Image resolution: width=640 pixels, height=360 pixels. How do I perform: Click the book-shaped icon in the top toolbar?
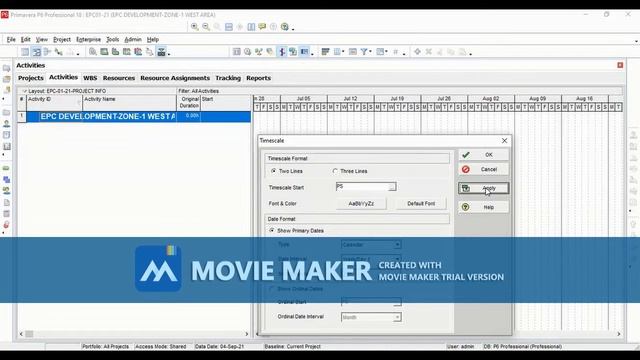(x=251, y=27)
